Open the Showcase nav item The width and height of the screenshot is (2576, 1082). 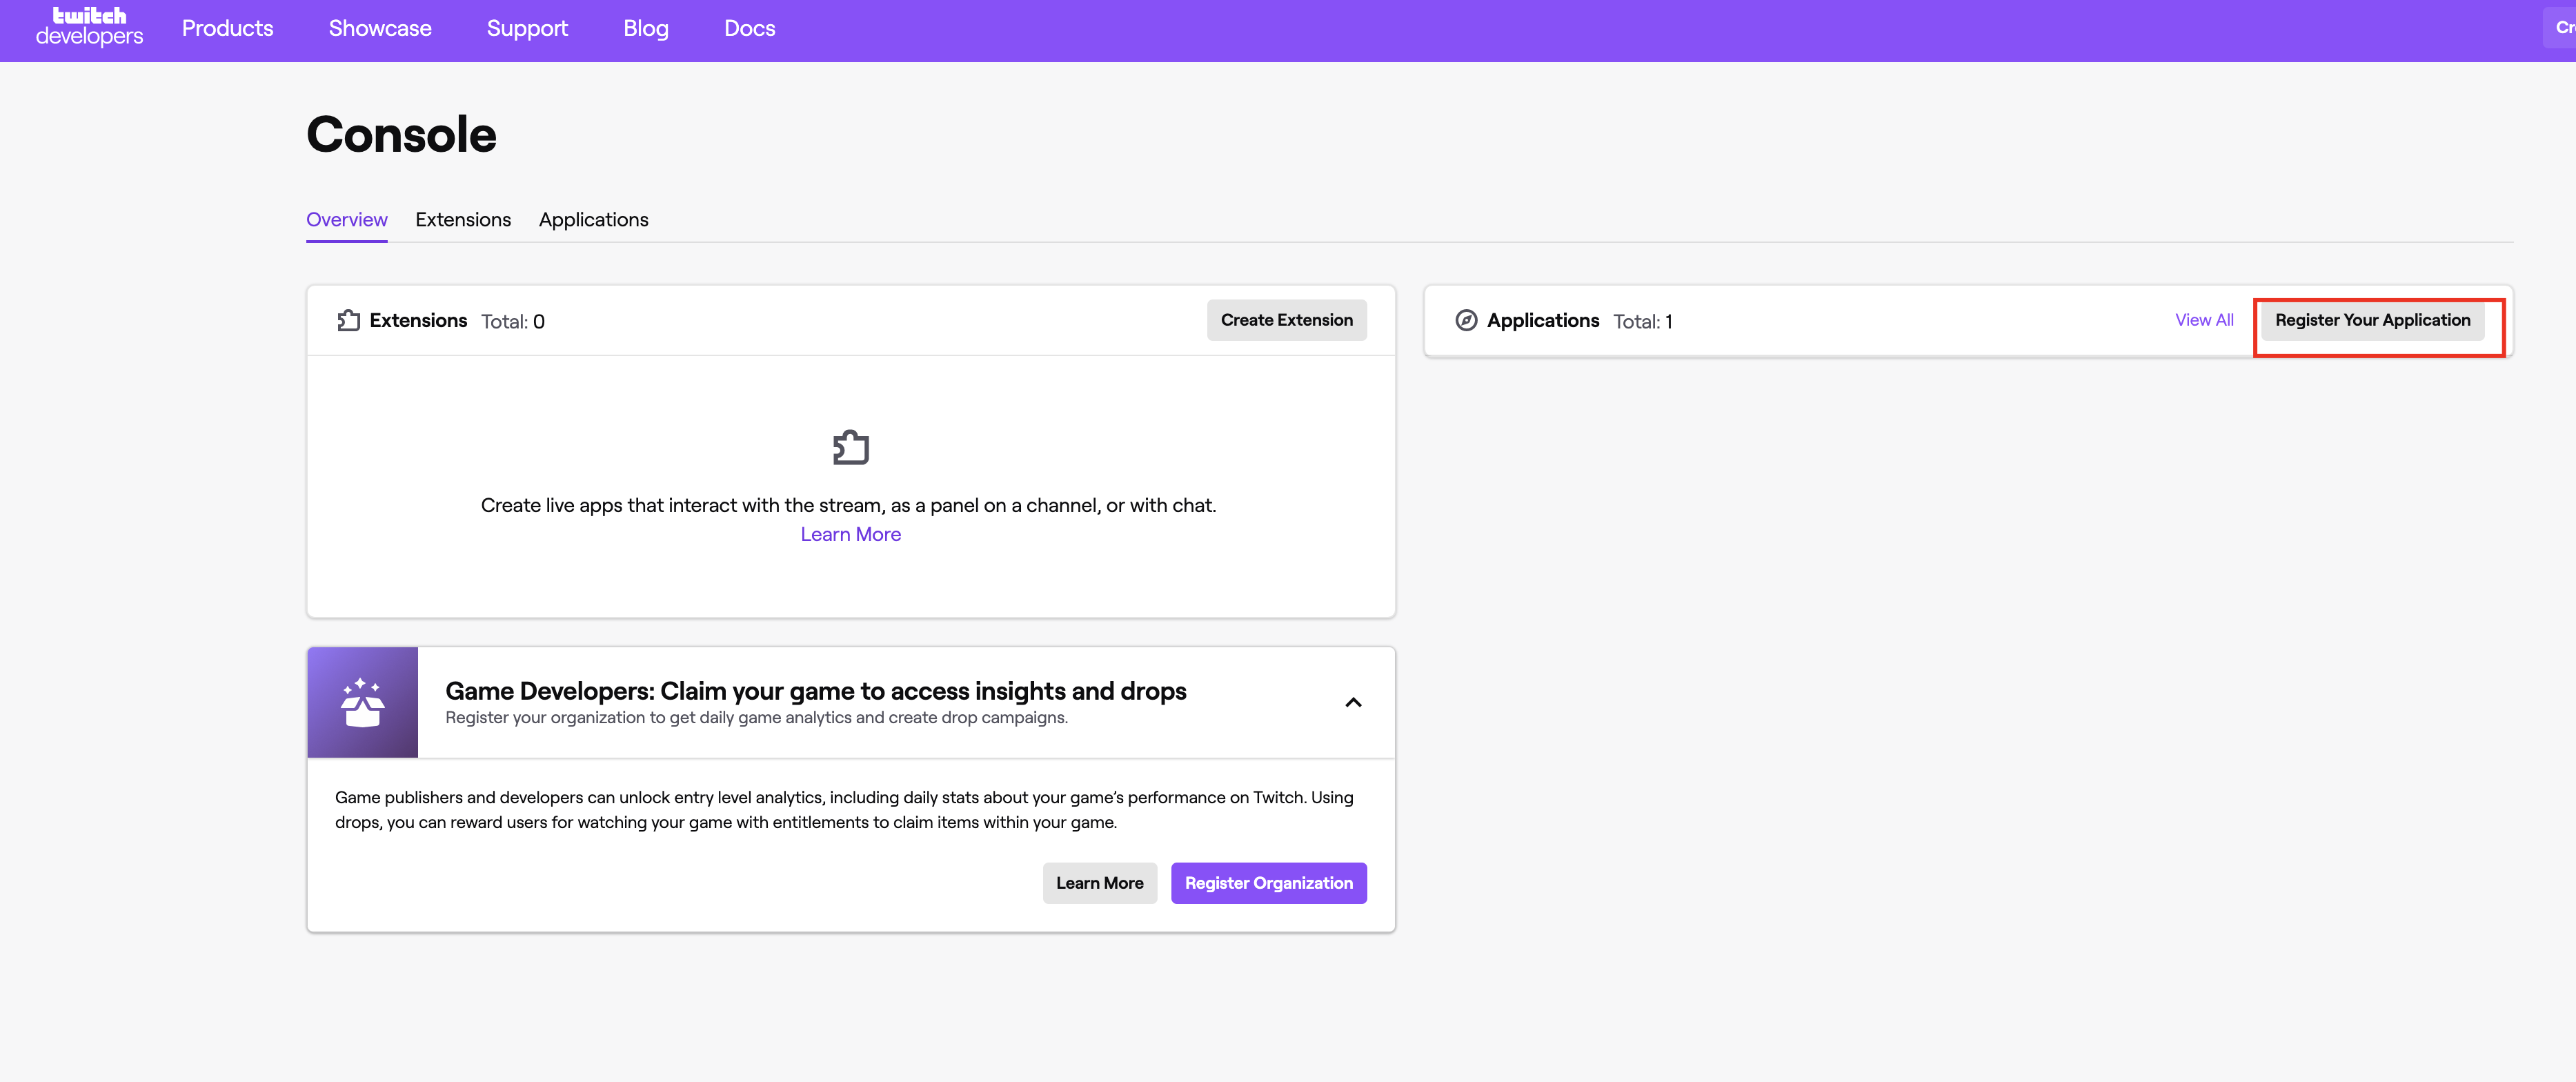tap(380, 28)
